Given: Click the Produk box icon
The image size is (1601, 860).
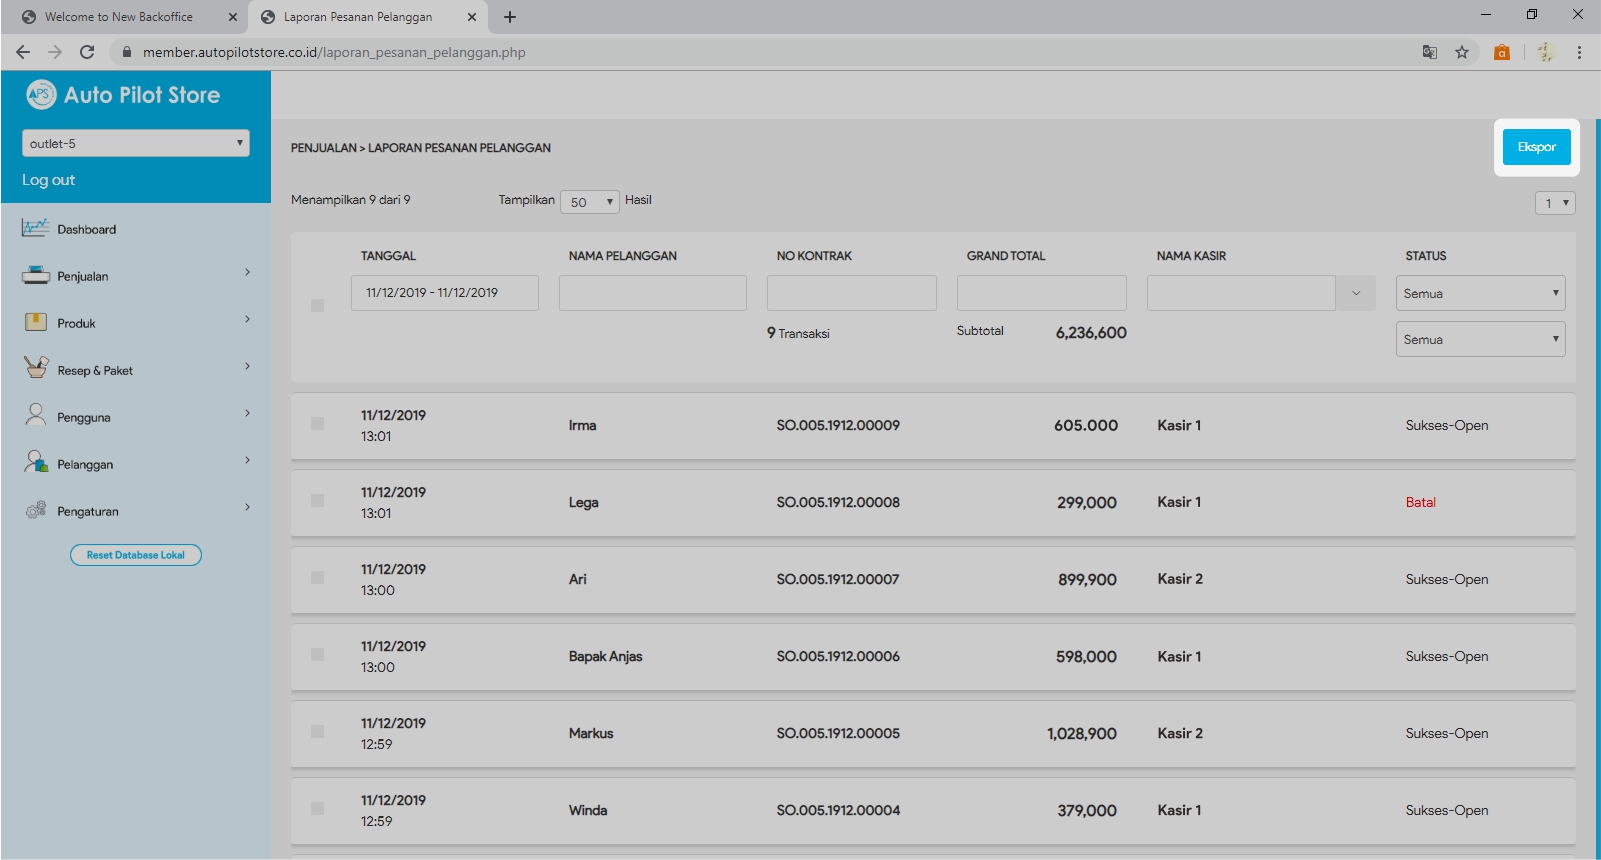Looking at the screenshot, I should 35,322.
